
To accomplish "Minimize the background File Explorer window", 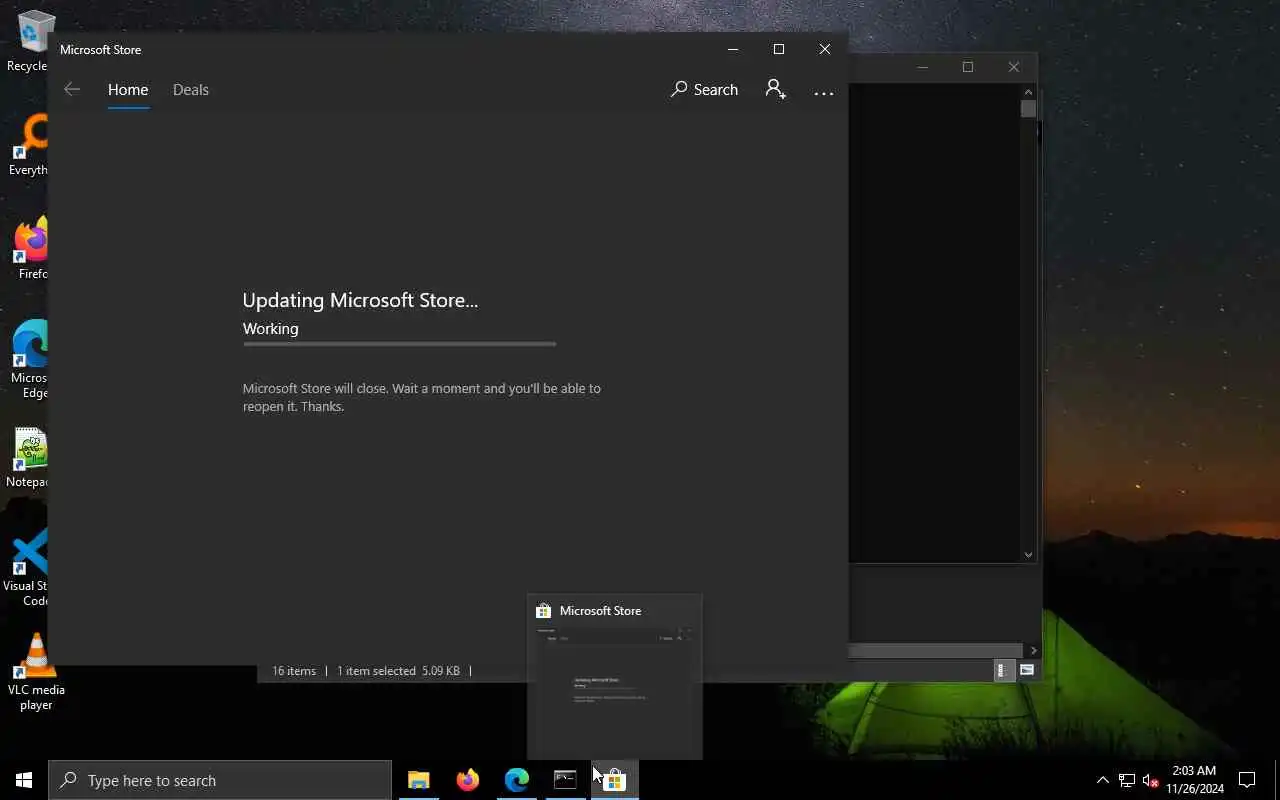I will click(x=922, y=67).
